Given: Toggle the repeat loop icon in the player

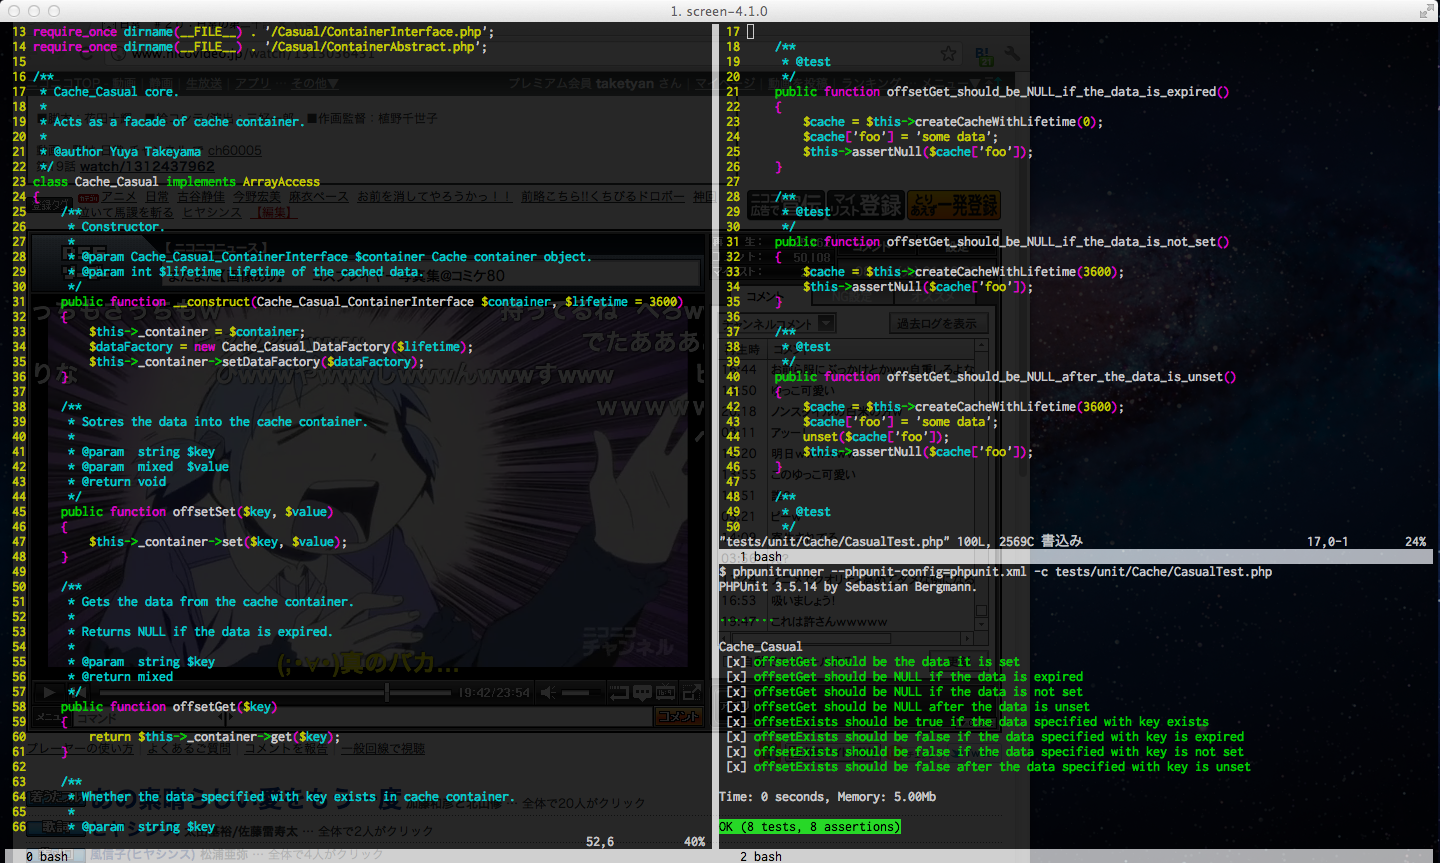Looking at the screenshot, I should [x=618, y=692].
